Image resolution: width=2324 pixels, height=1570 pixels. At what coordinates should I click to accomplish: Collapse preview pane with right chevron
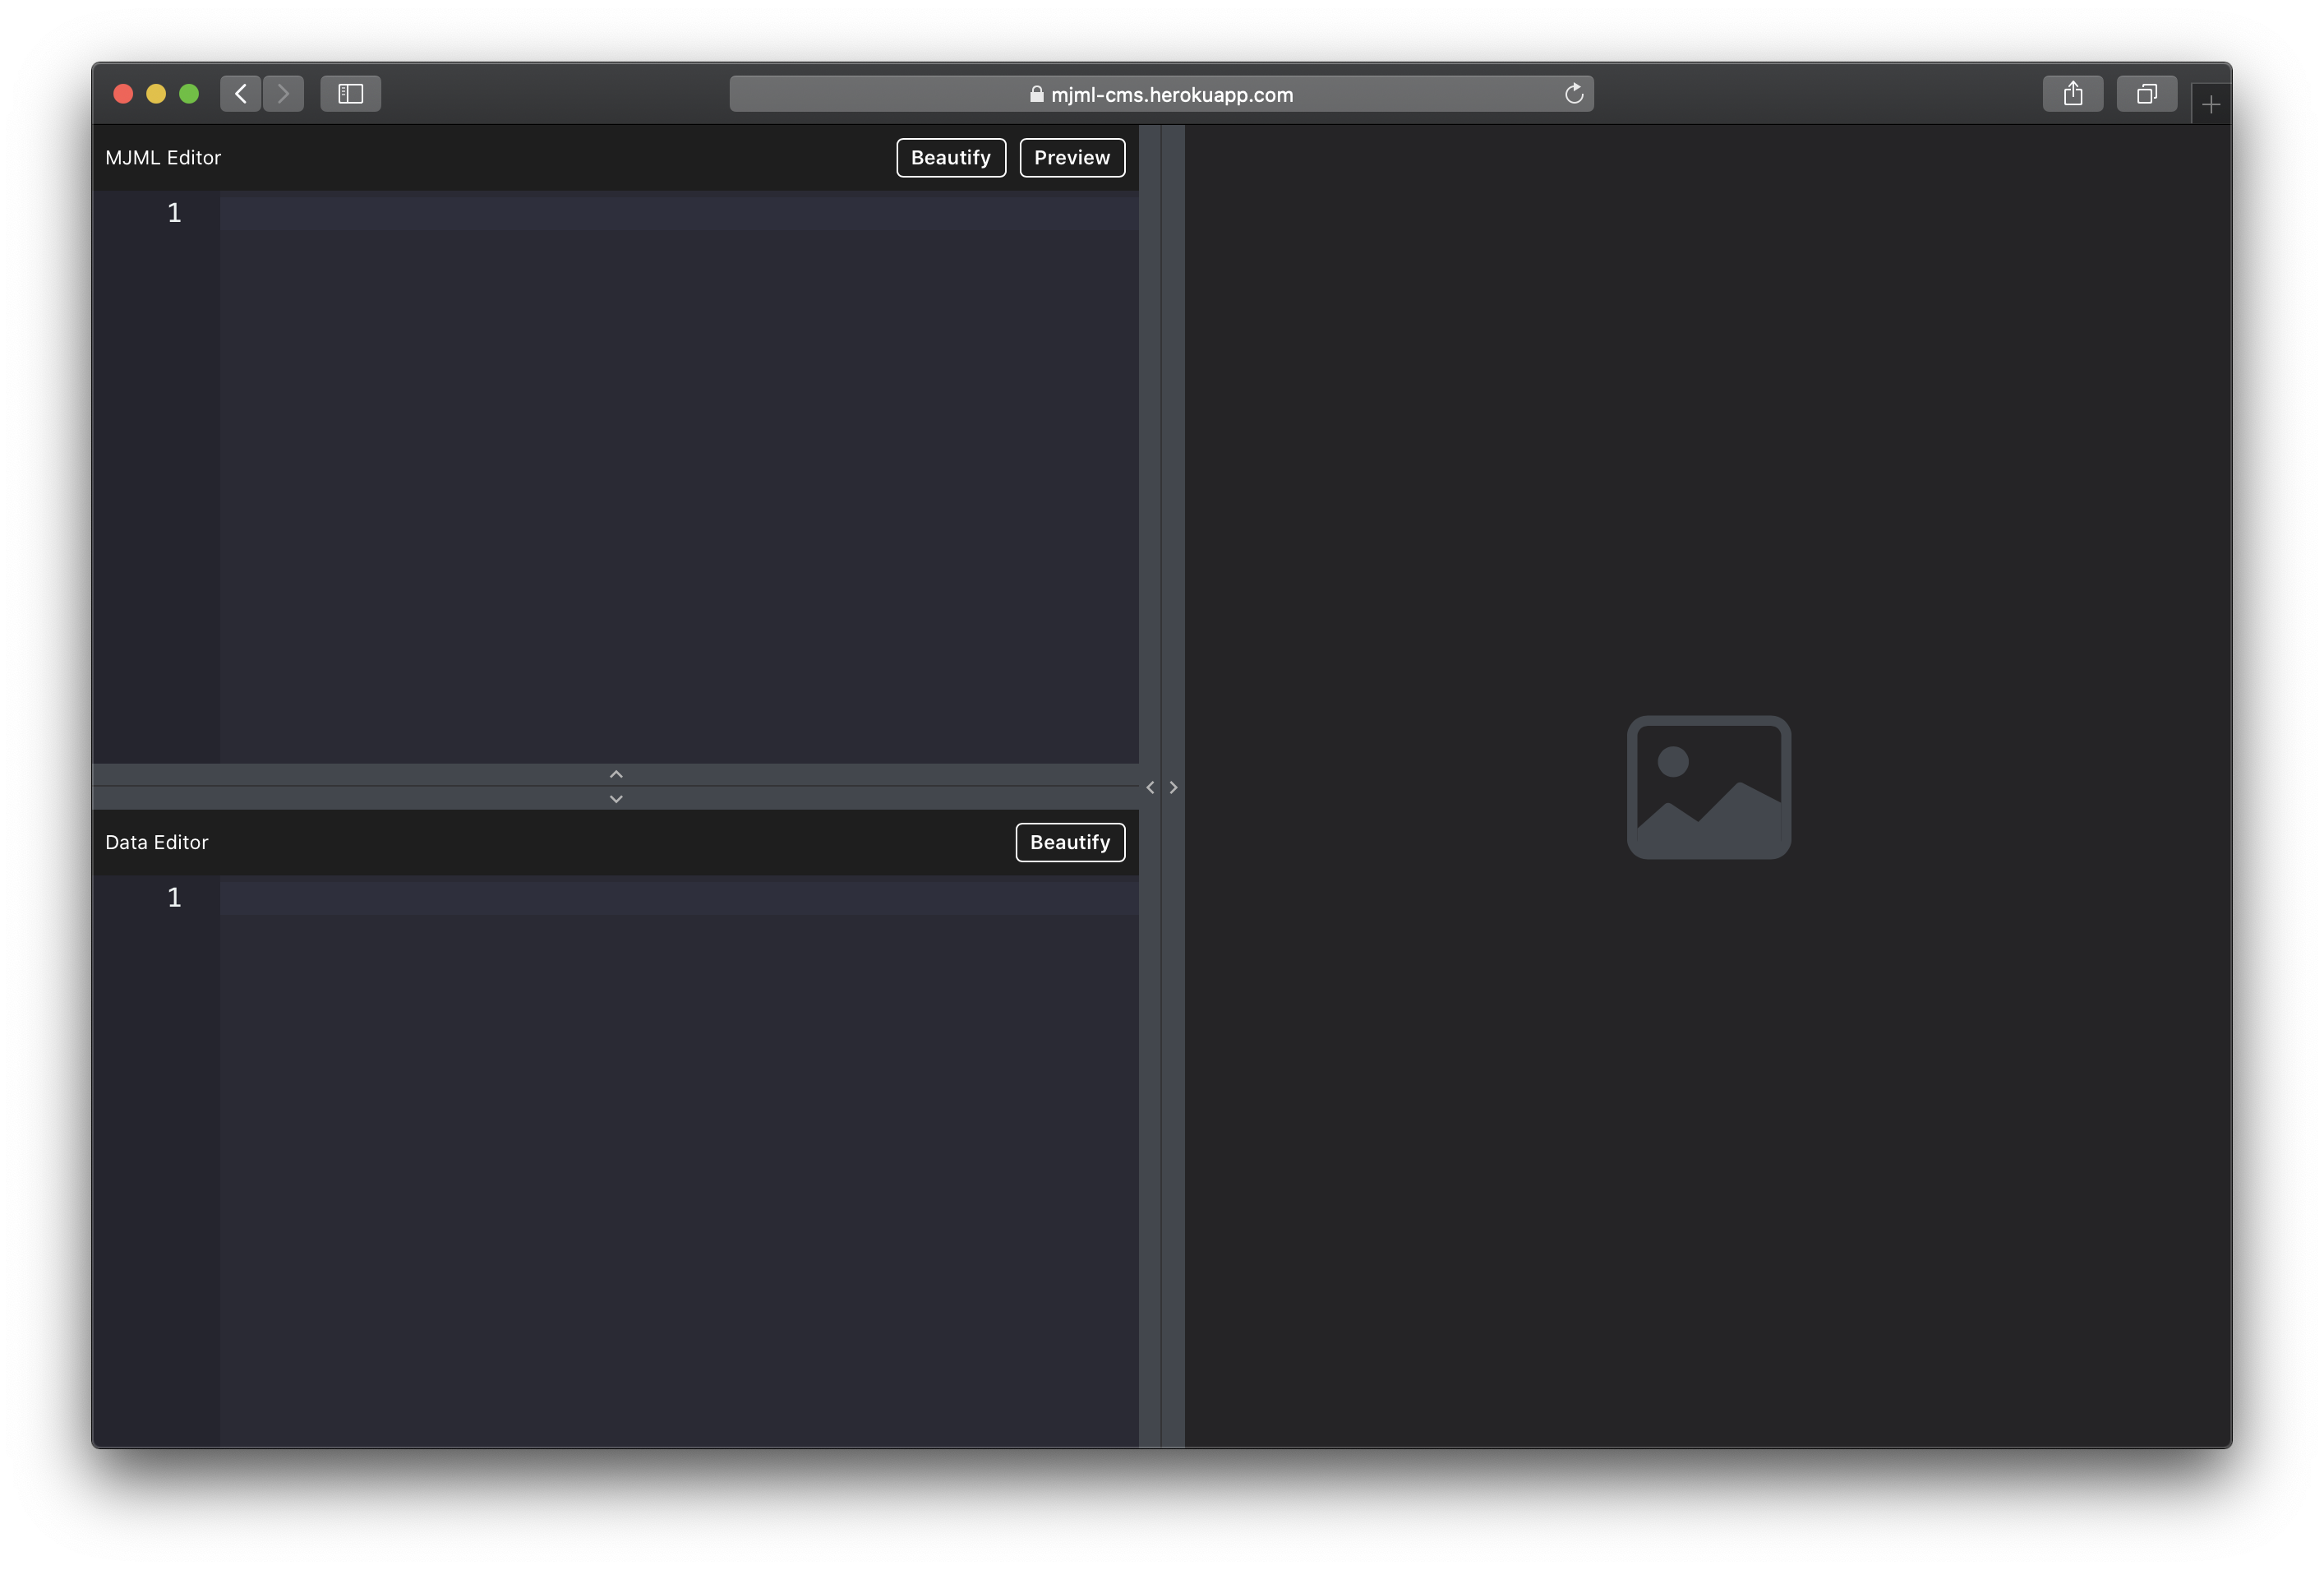point(1173,788)
